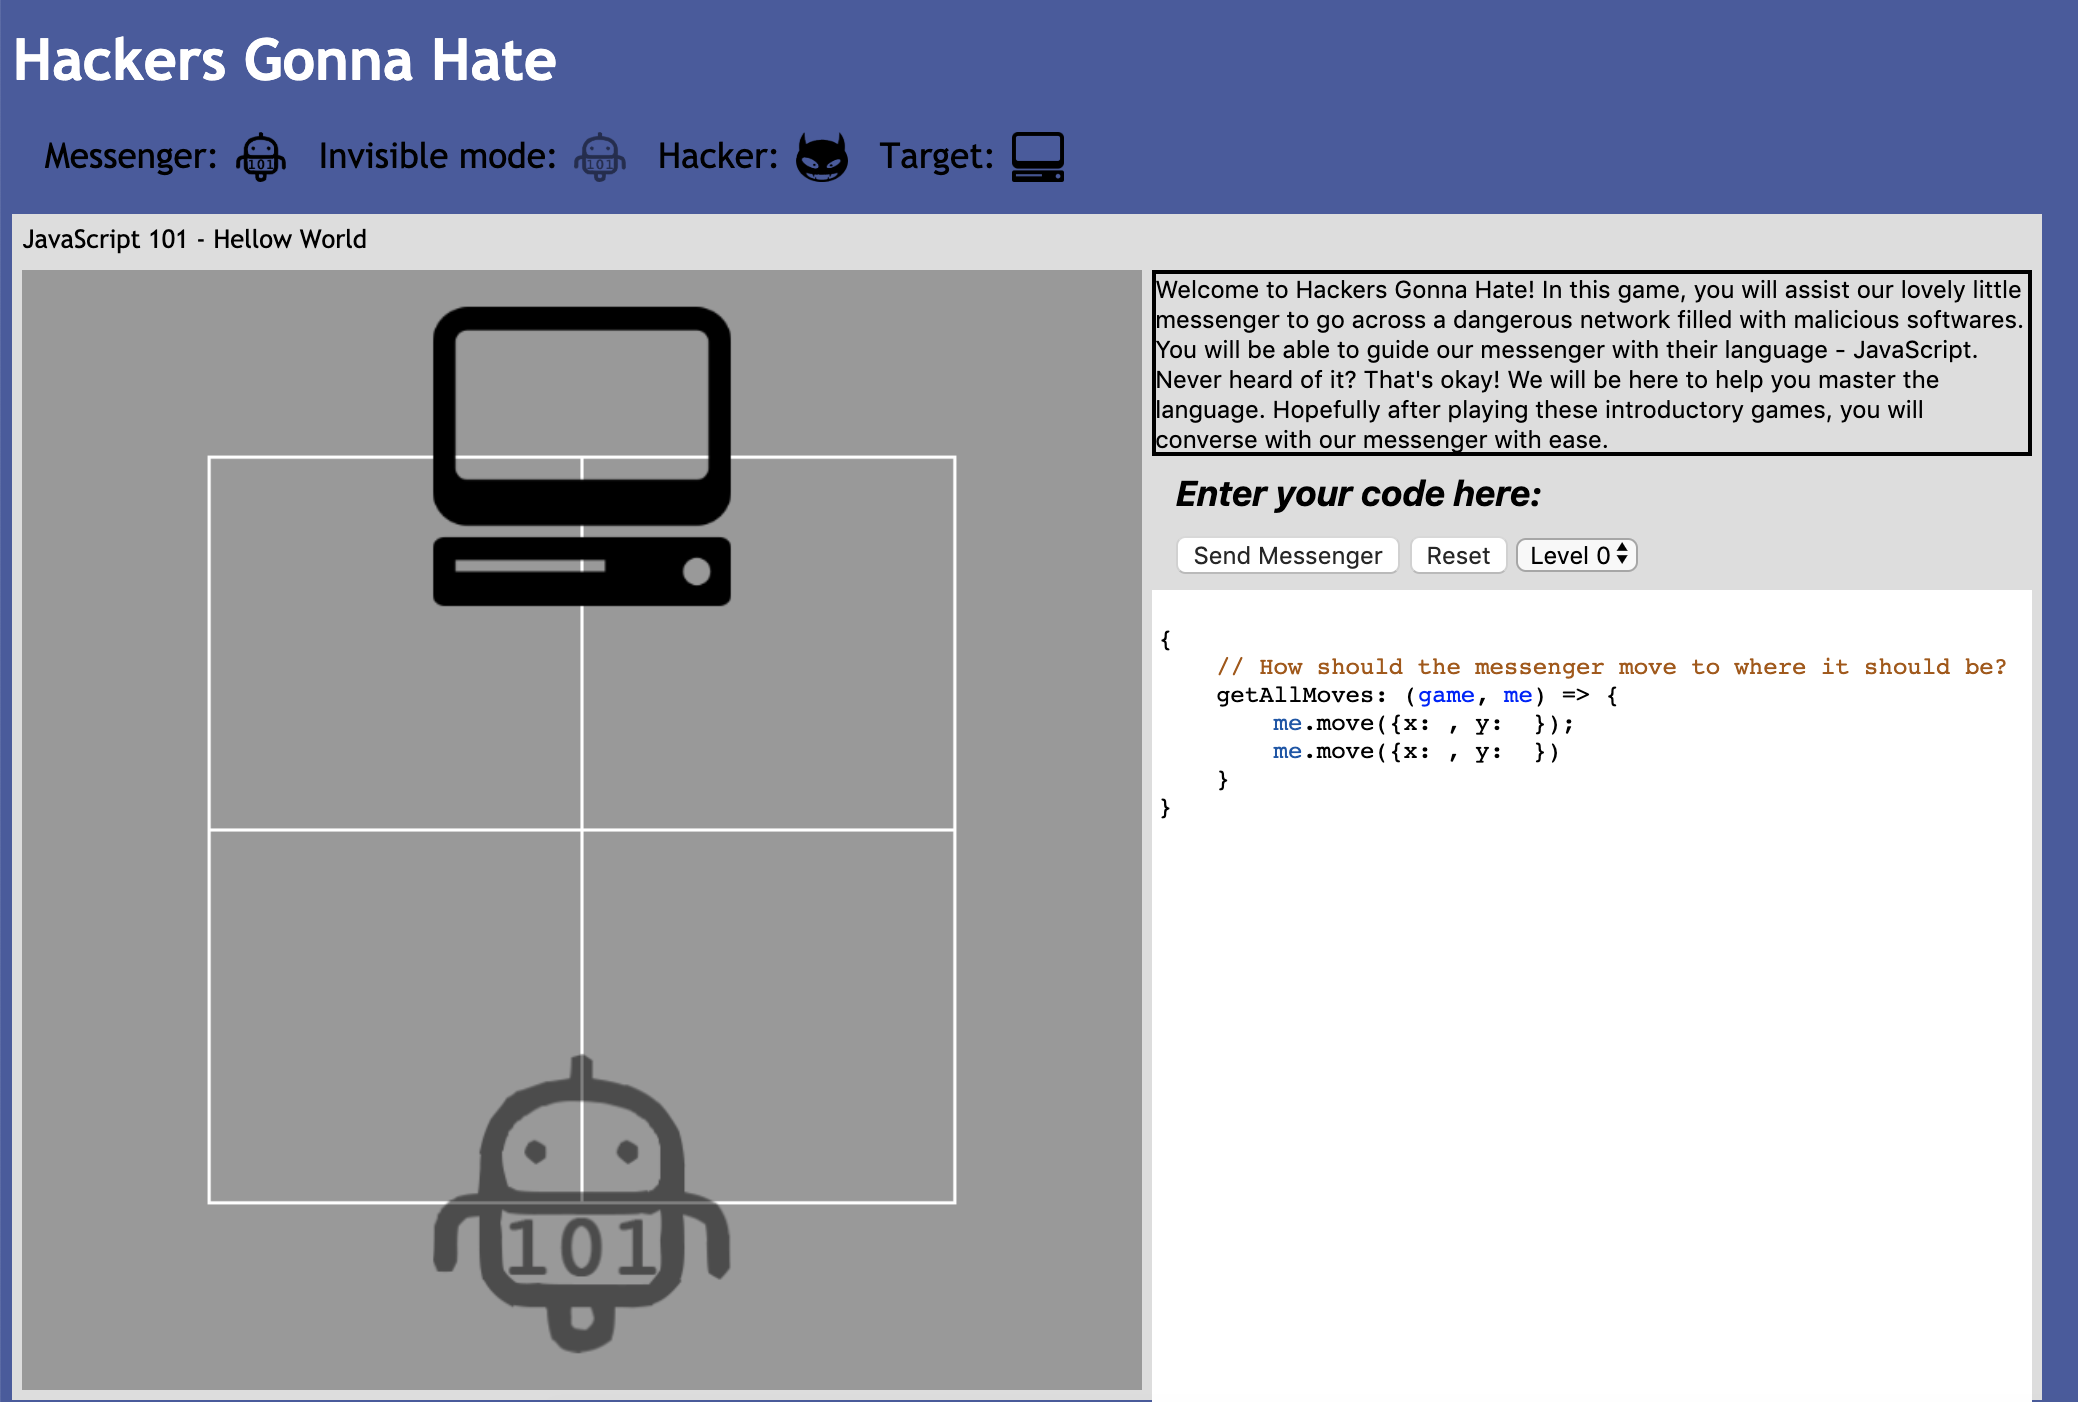The height and width of the screenshot is (1402, 2078).
Task: Click the power dot on the computer base
Action: [x=696, y=572]
